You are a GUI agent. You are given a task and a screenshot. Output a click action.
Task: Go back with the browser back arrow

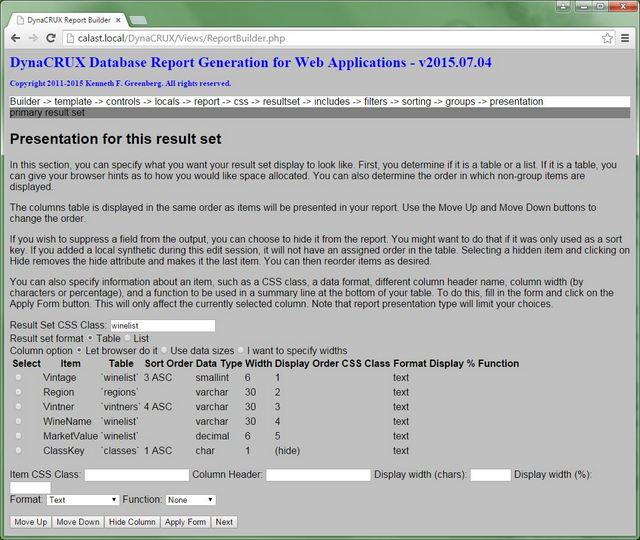16,38
